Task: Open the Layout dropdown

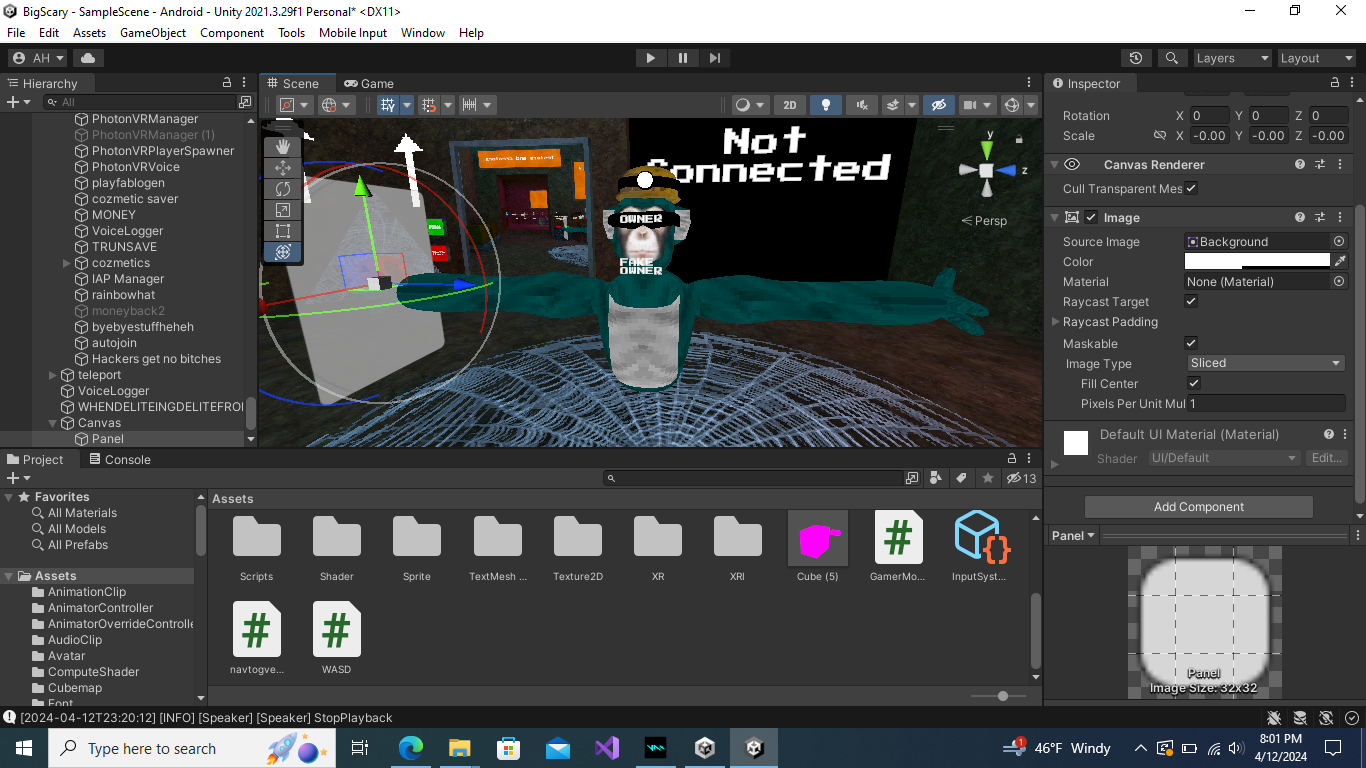Action: [1317, 58]
